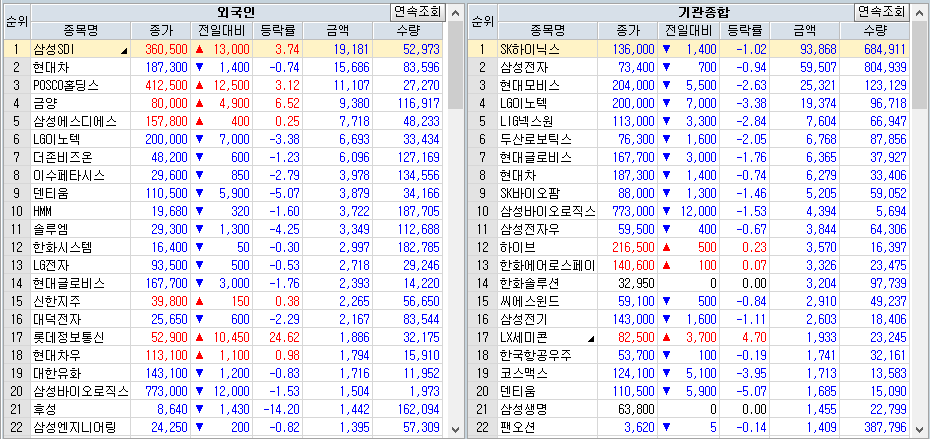930x439 pixels.
Task: Sort 외국인 table by 수량 header
Action: (409, 31)
